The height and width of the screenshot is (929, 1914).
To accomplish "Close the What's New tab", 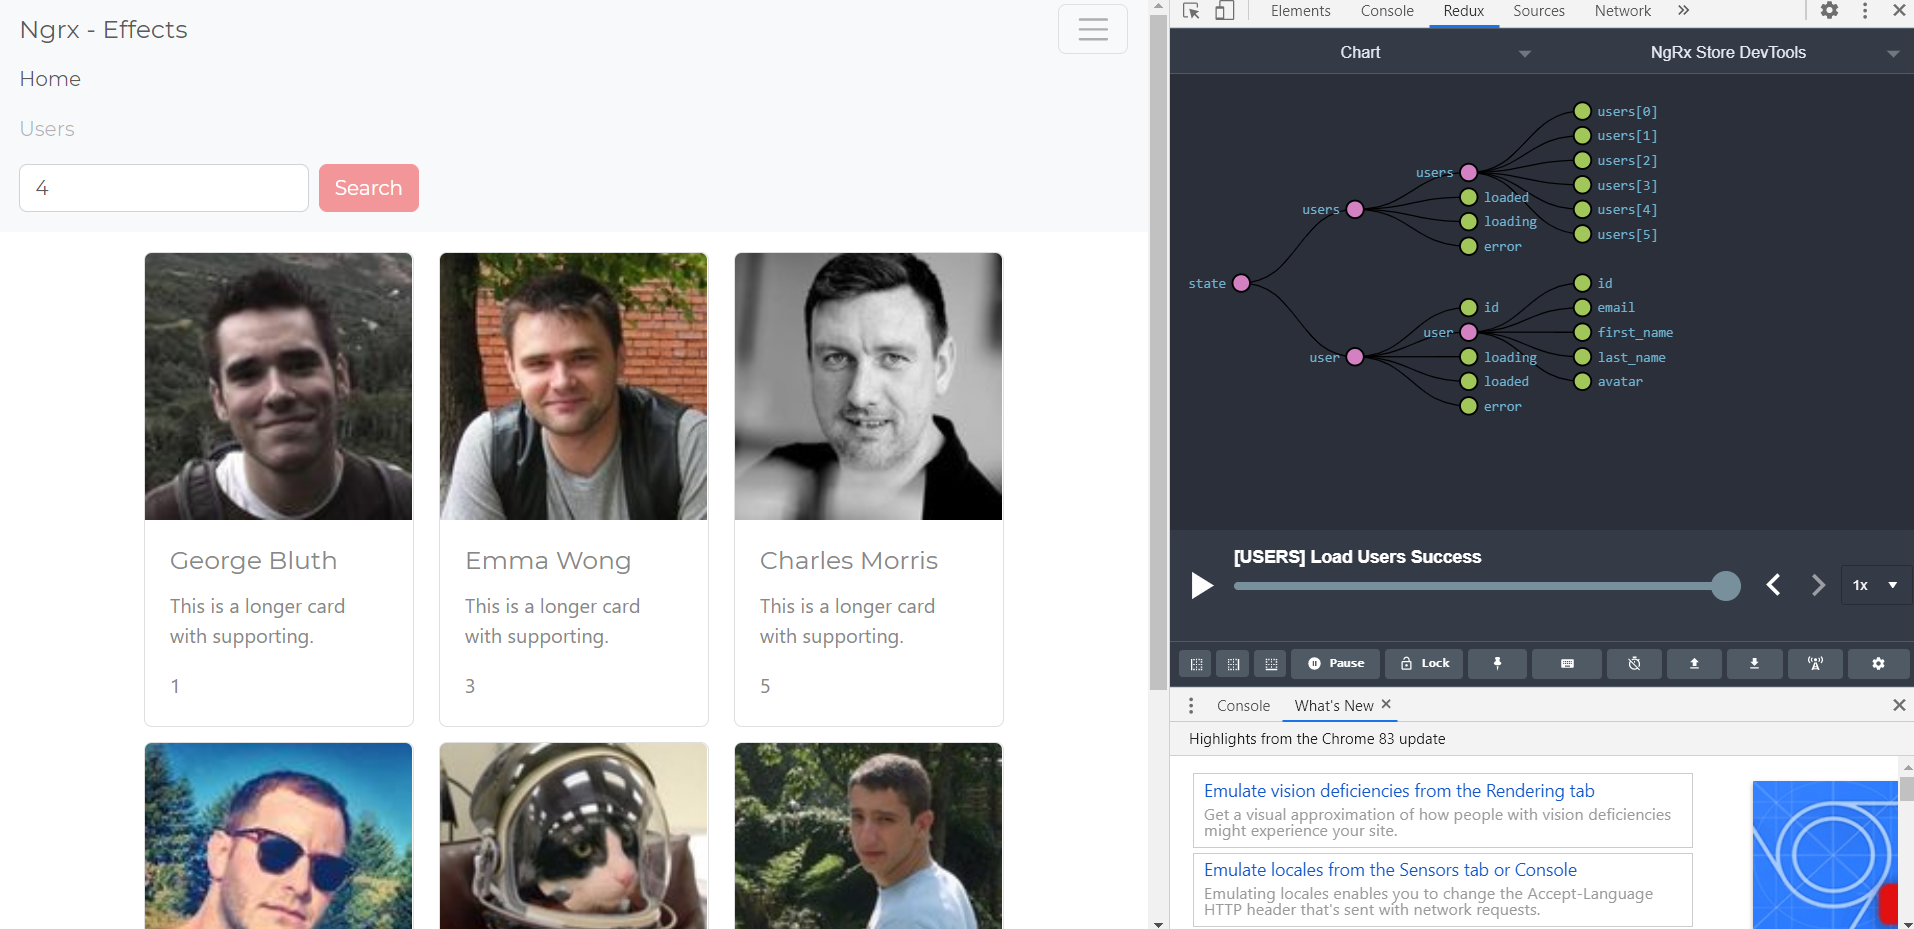I will coord(1386,705).
